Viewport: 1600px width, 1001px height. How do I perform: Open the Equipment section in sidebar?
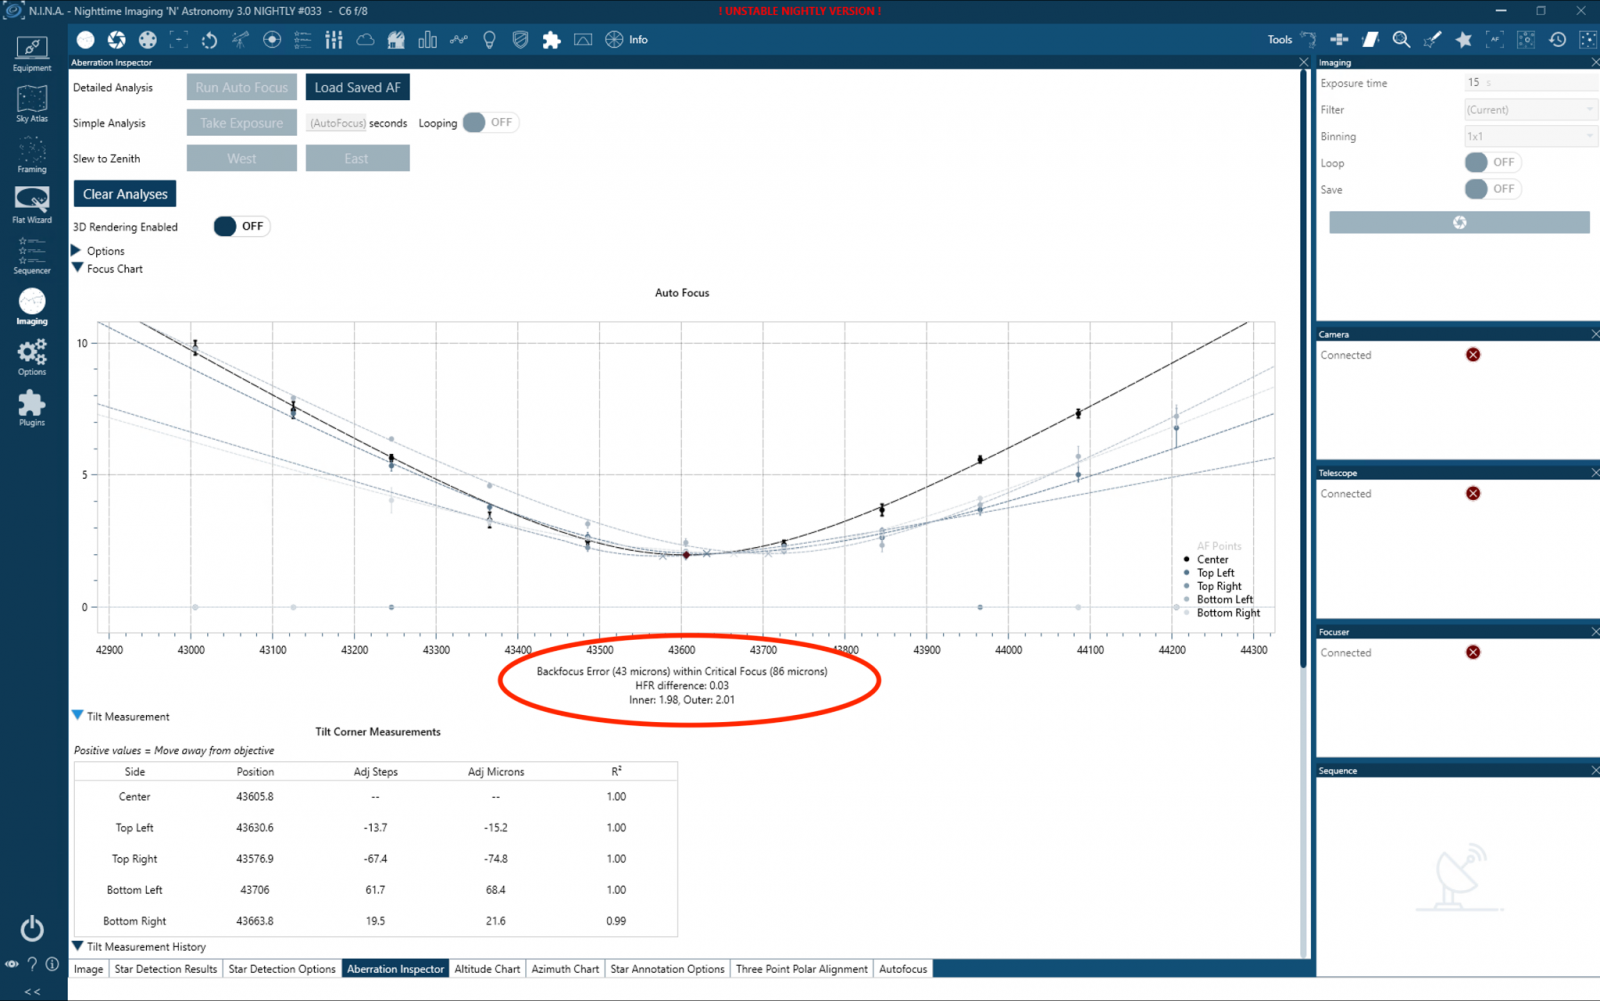pos(32,54)
